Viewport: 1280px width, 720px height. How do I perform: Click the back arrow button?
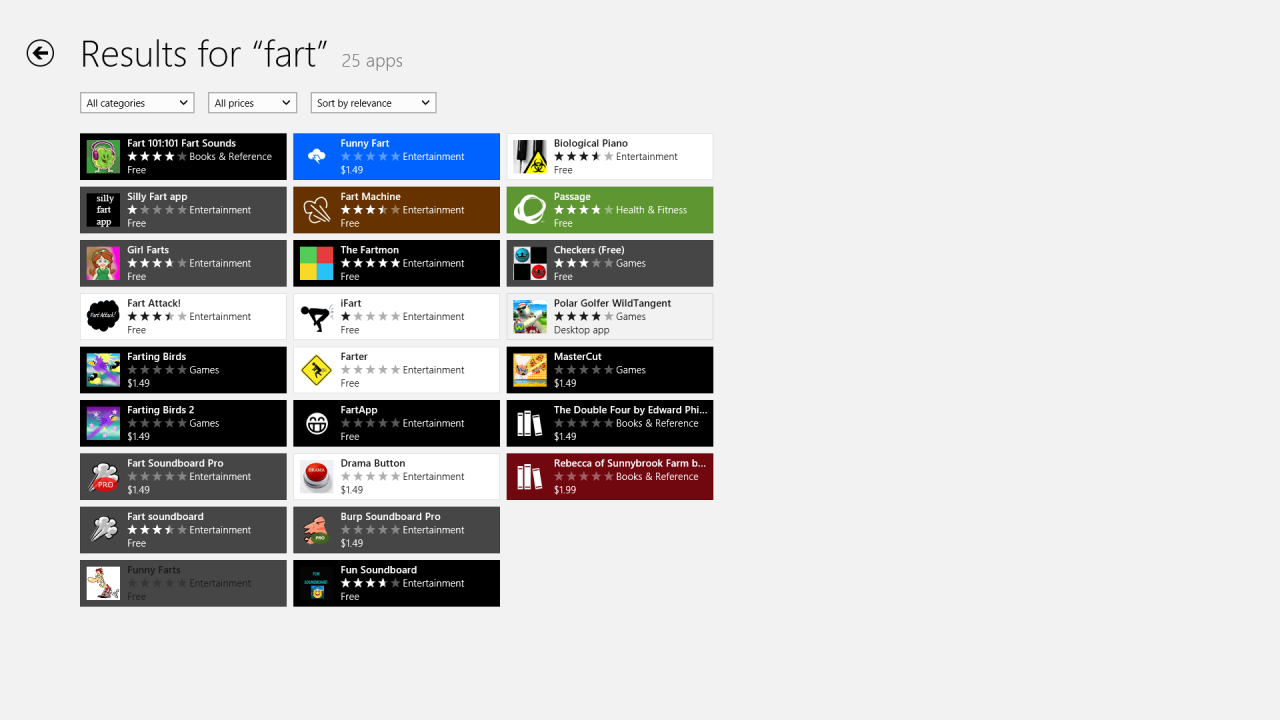pos(40,53)
